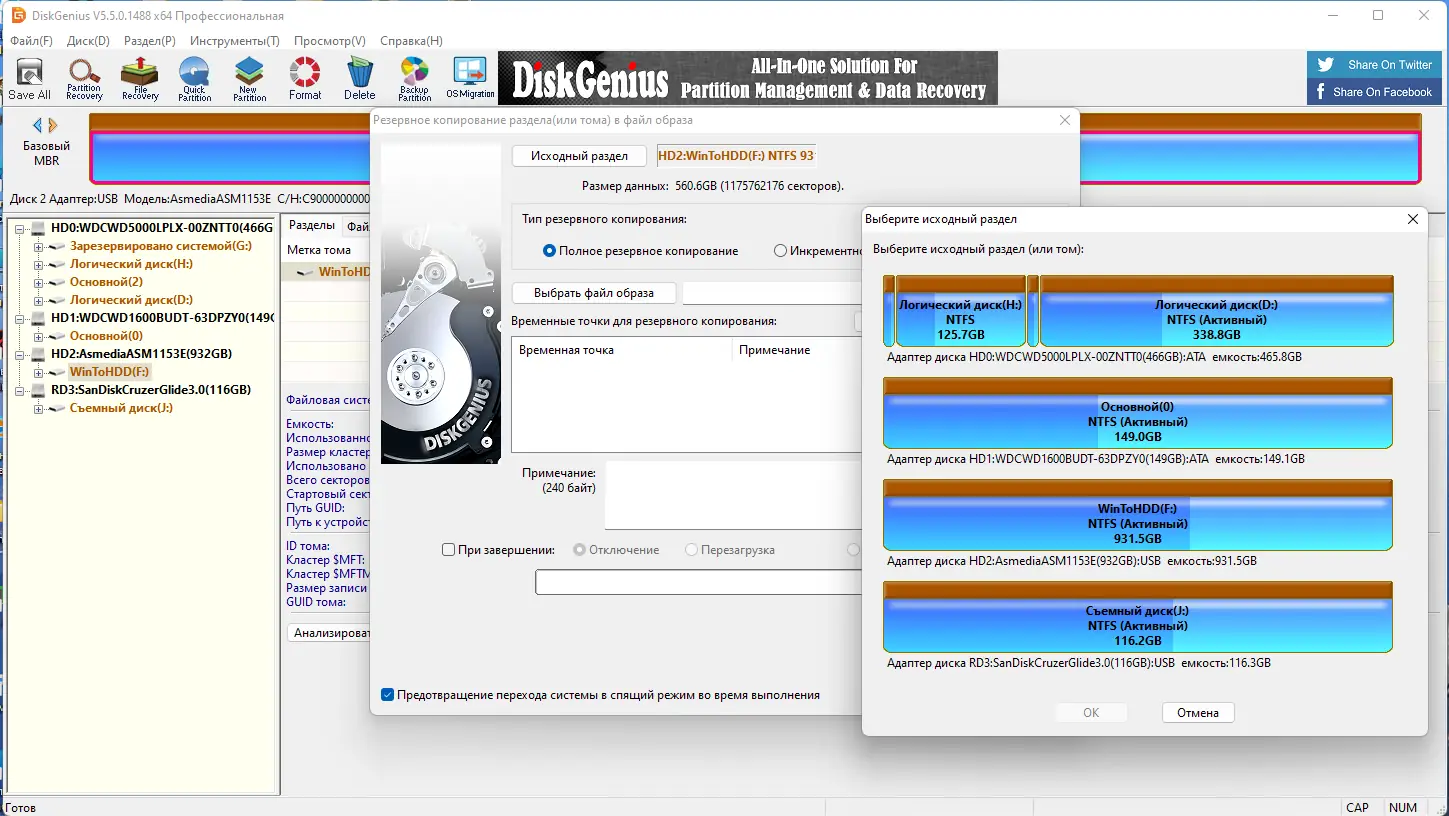Viewport: 1449px width, 816px height.
Task: Collapse the HD1 WDC disk node
Action: tap(21, 318)
